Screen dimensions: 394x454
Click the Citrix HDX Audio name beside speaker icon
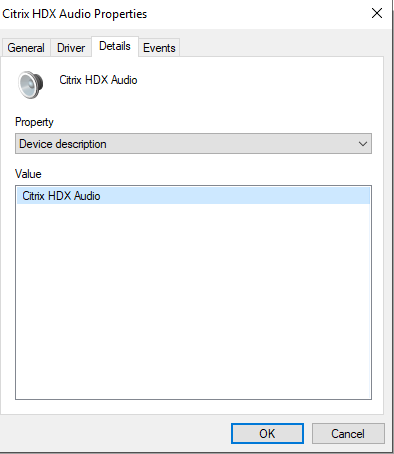(x=98, y=80)
